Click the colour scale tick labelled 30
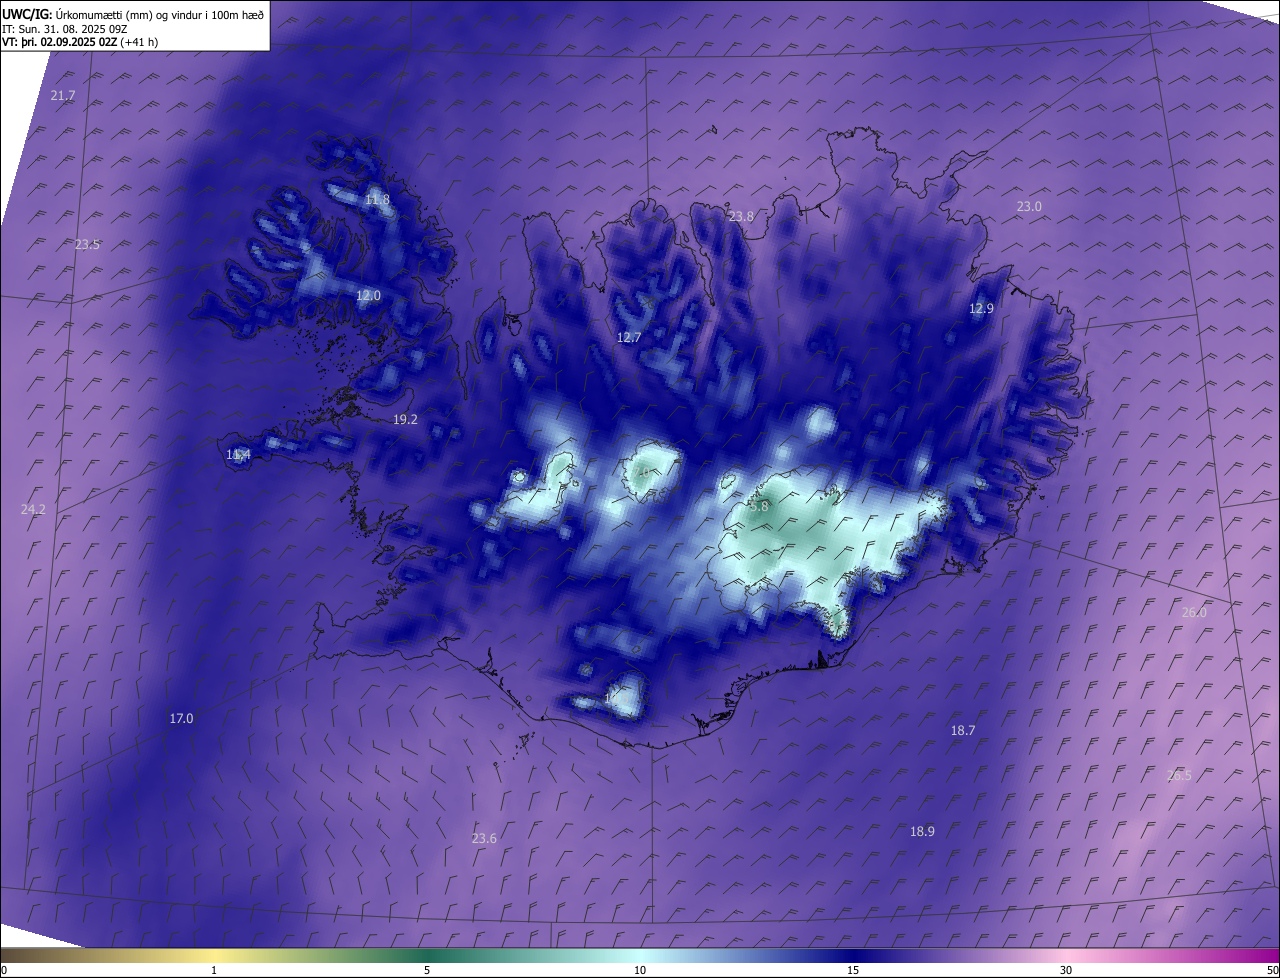1280x978 pixels. [x=1066, y=970]
